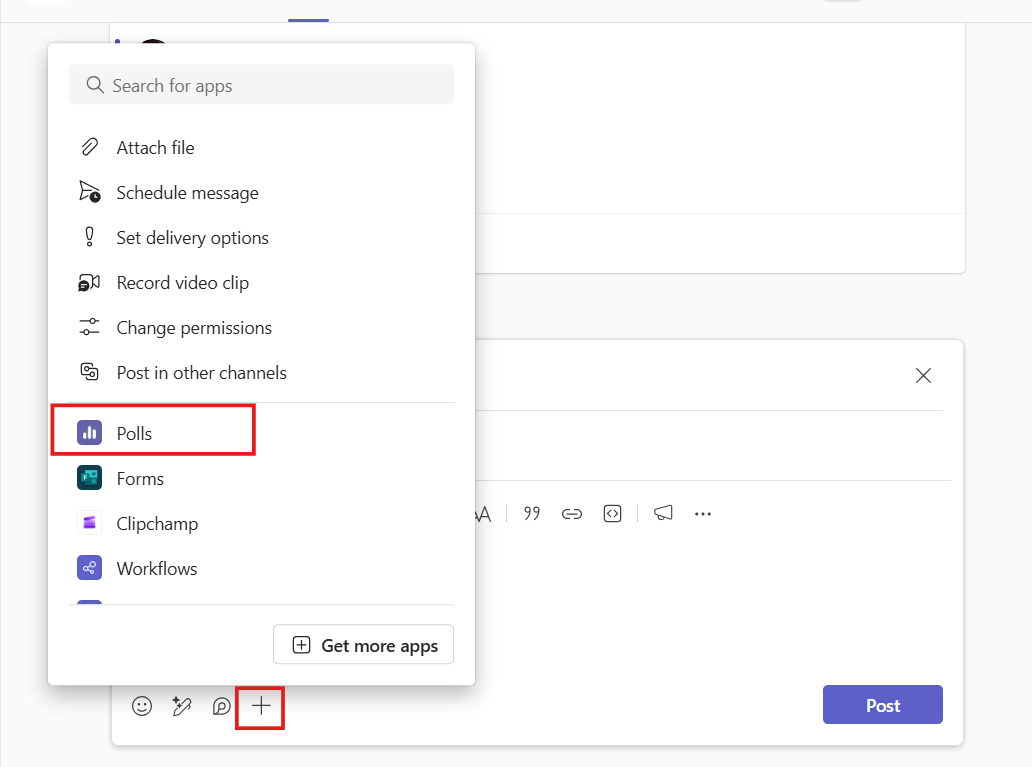This screenshot has width=1032, height=767.
Task: Choose the Schedule message option
Action: (x=187, y=193)
